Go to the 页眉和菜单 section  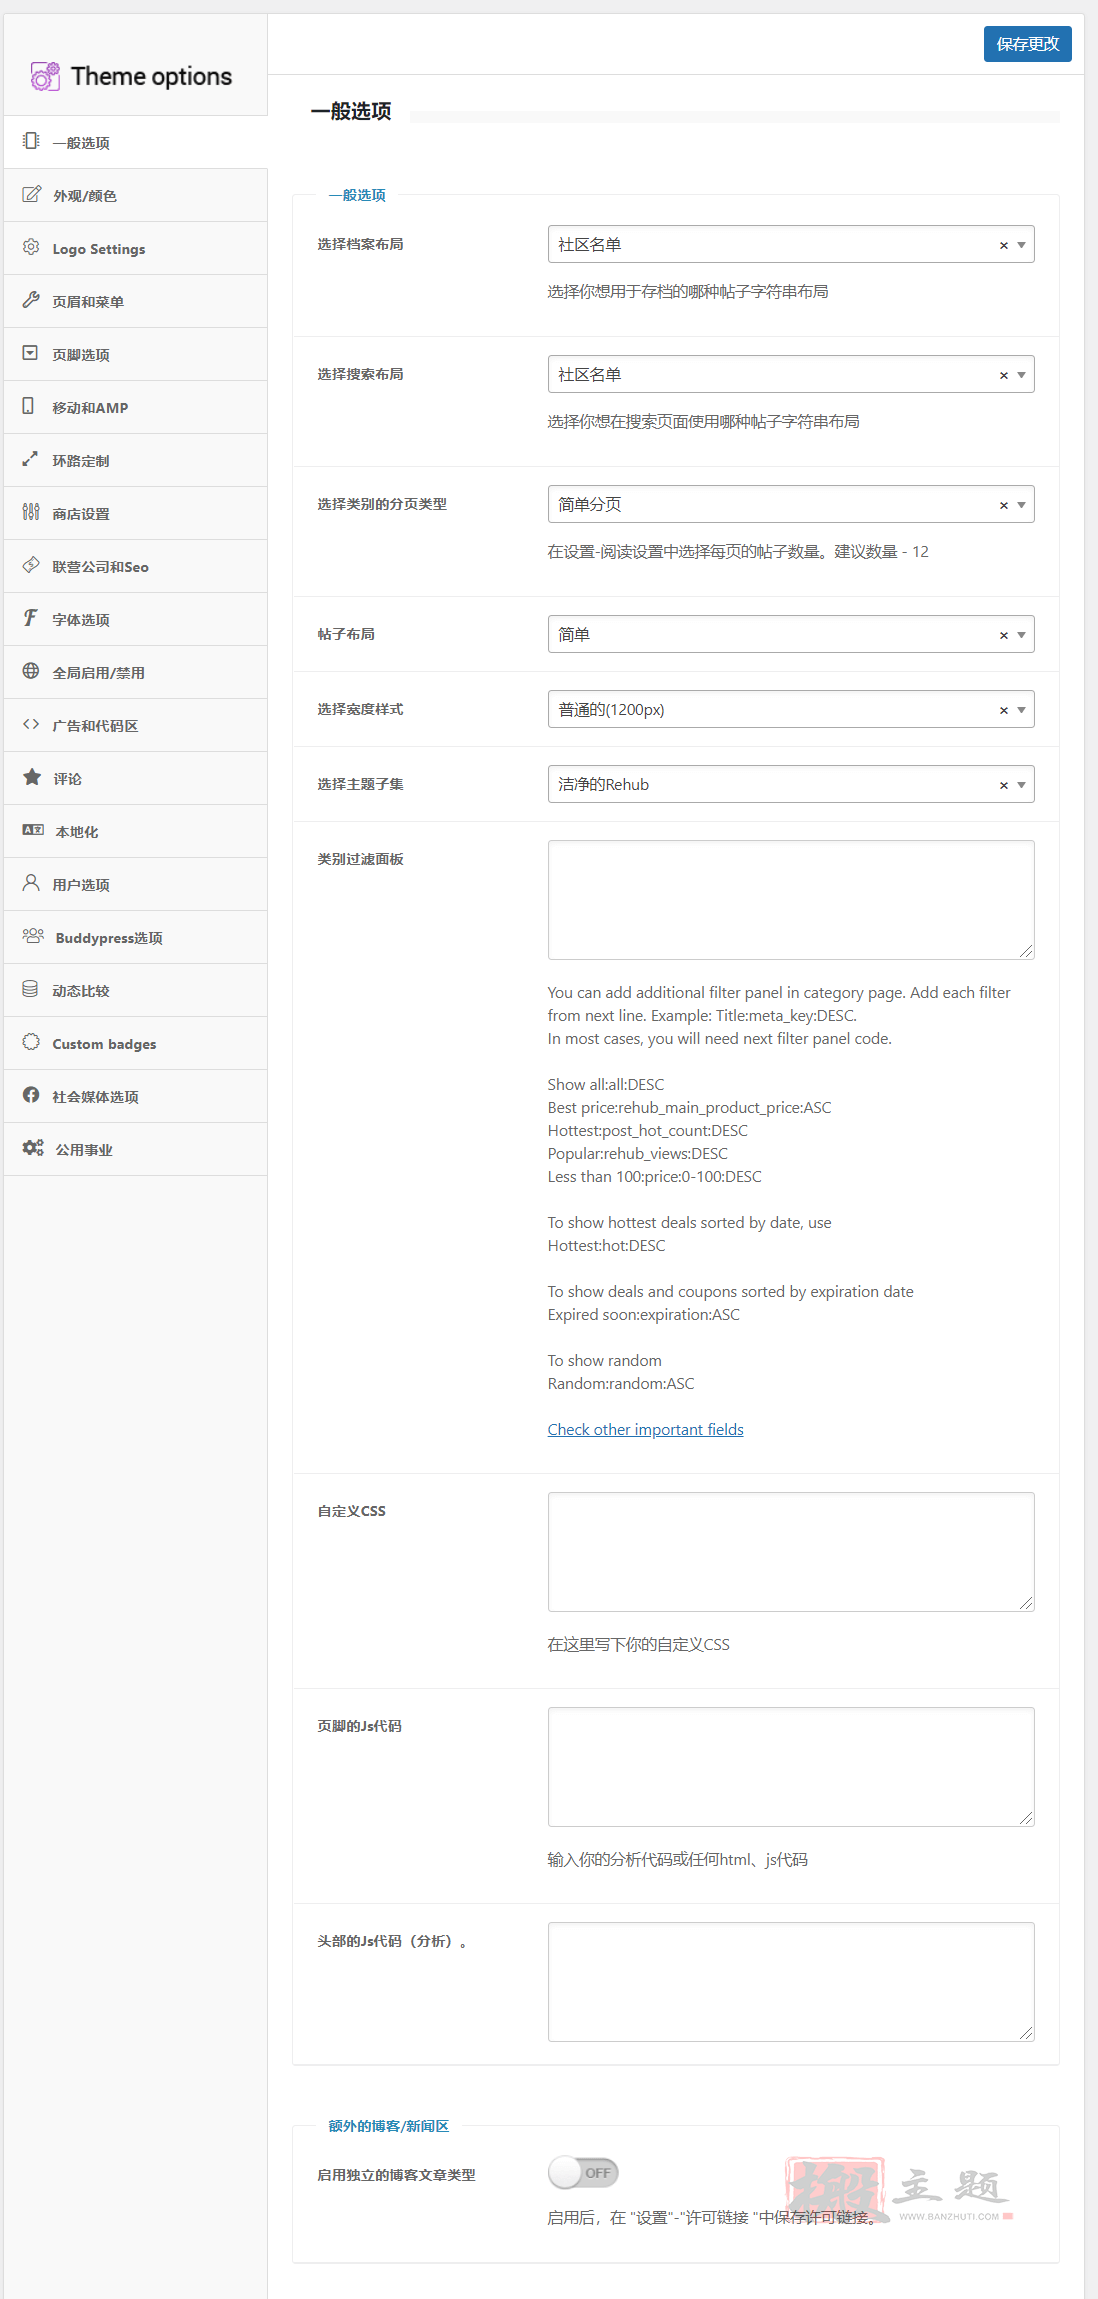point(136,301)
